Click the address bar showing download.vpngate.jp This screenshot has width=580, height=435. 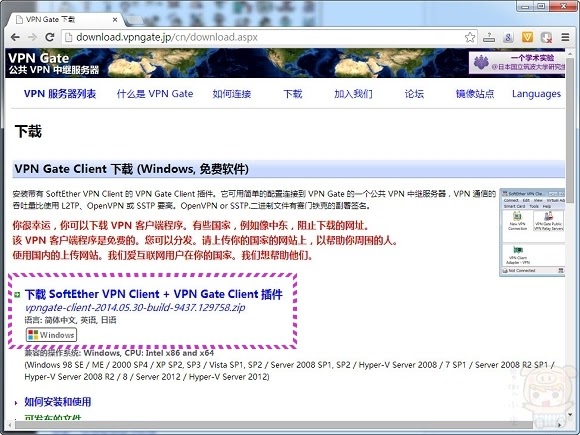264,37
